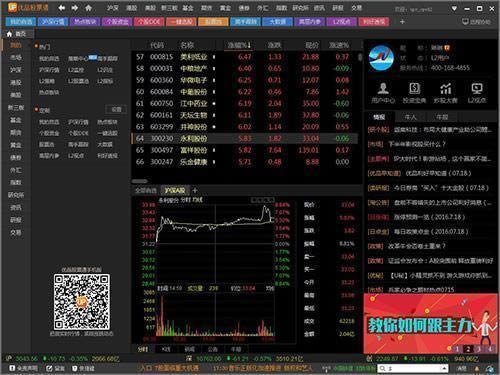
Task: Open the 研究所 item in top menu bar
Action: pyautogui.click(x=300, y=8)
